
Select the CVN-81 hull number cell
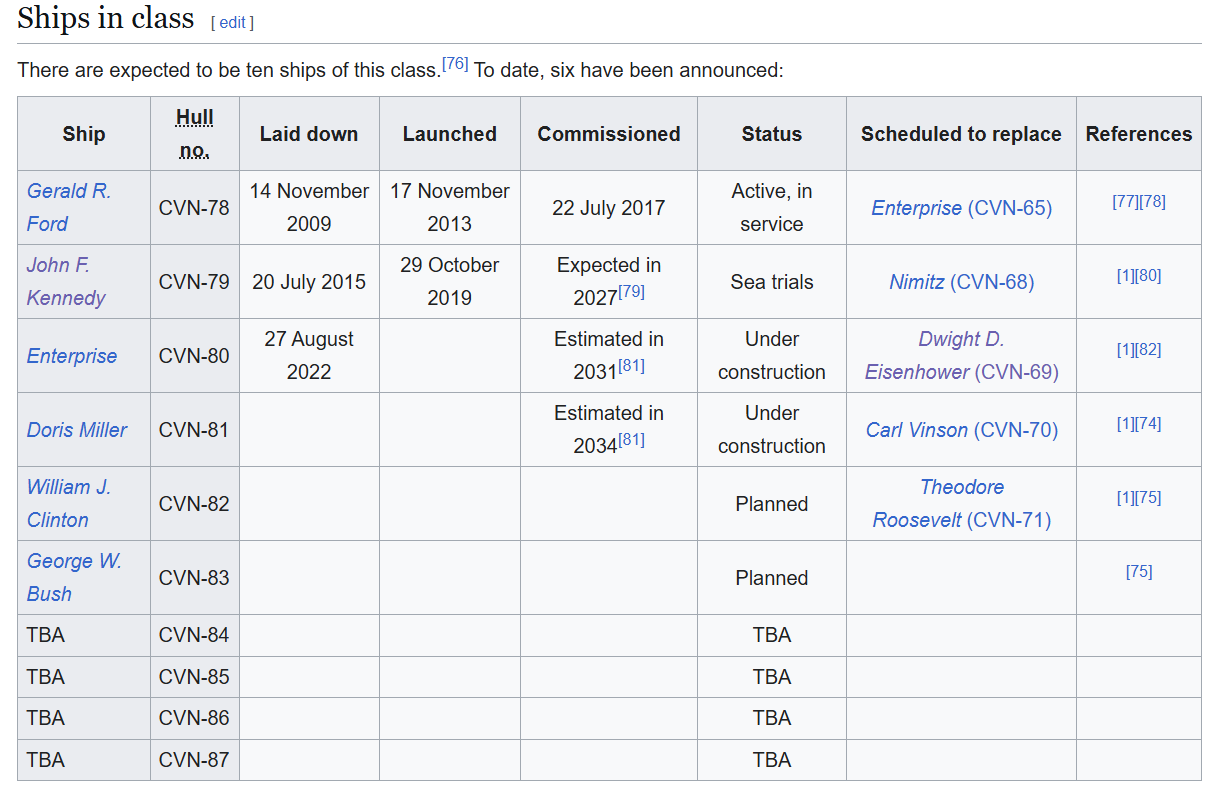194,430
